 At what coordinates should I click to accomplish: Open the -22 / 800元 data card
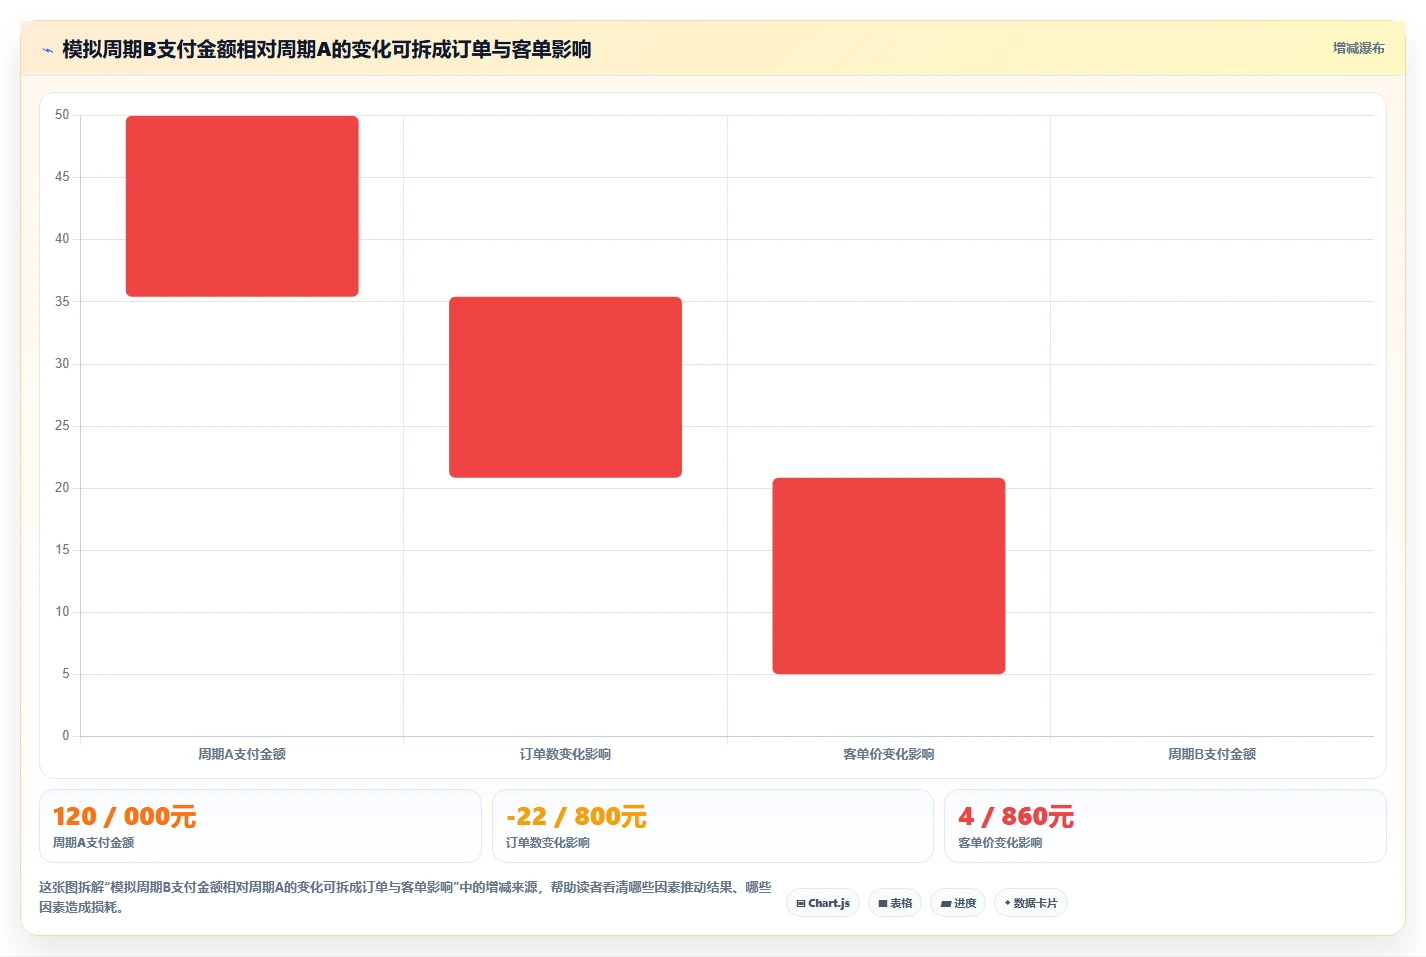(712, 826)
